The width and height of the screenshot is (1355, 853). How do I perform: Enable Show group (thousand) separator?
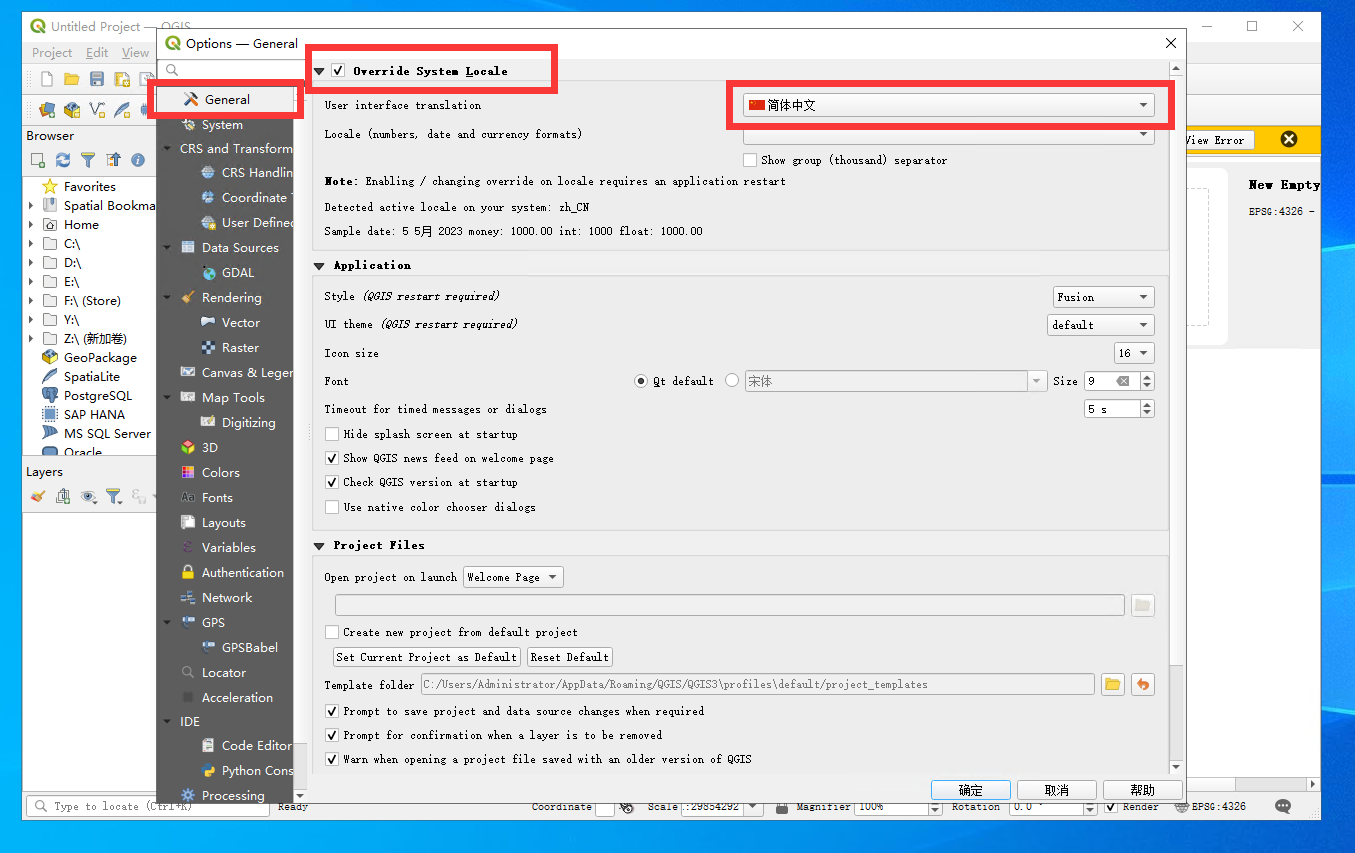[x=750, y=160]
